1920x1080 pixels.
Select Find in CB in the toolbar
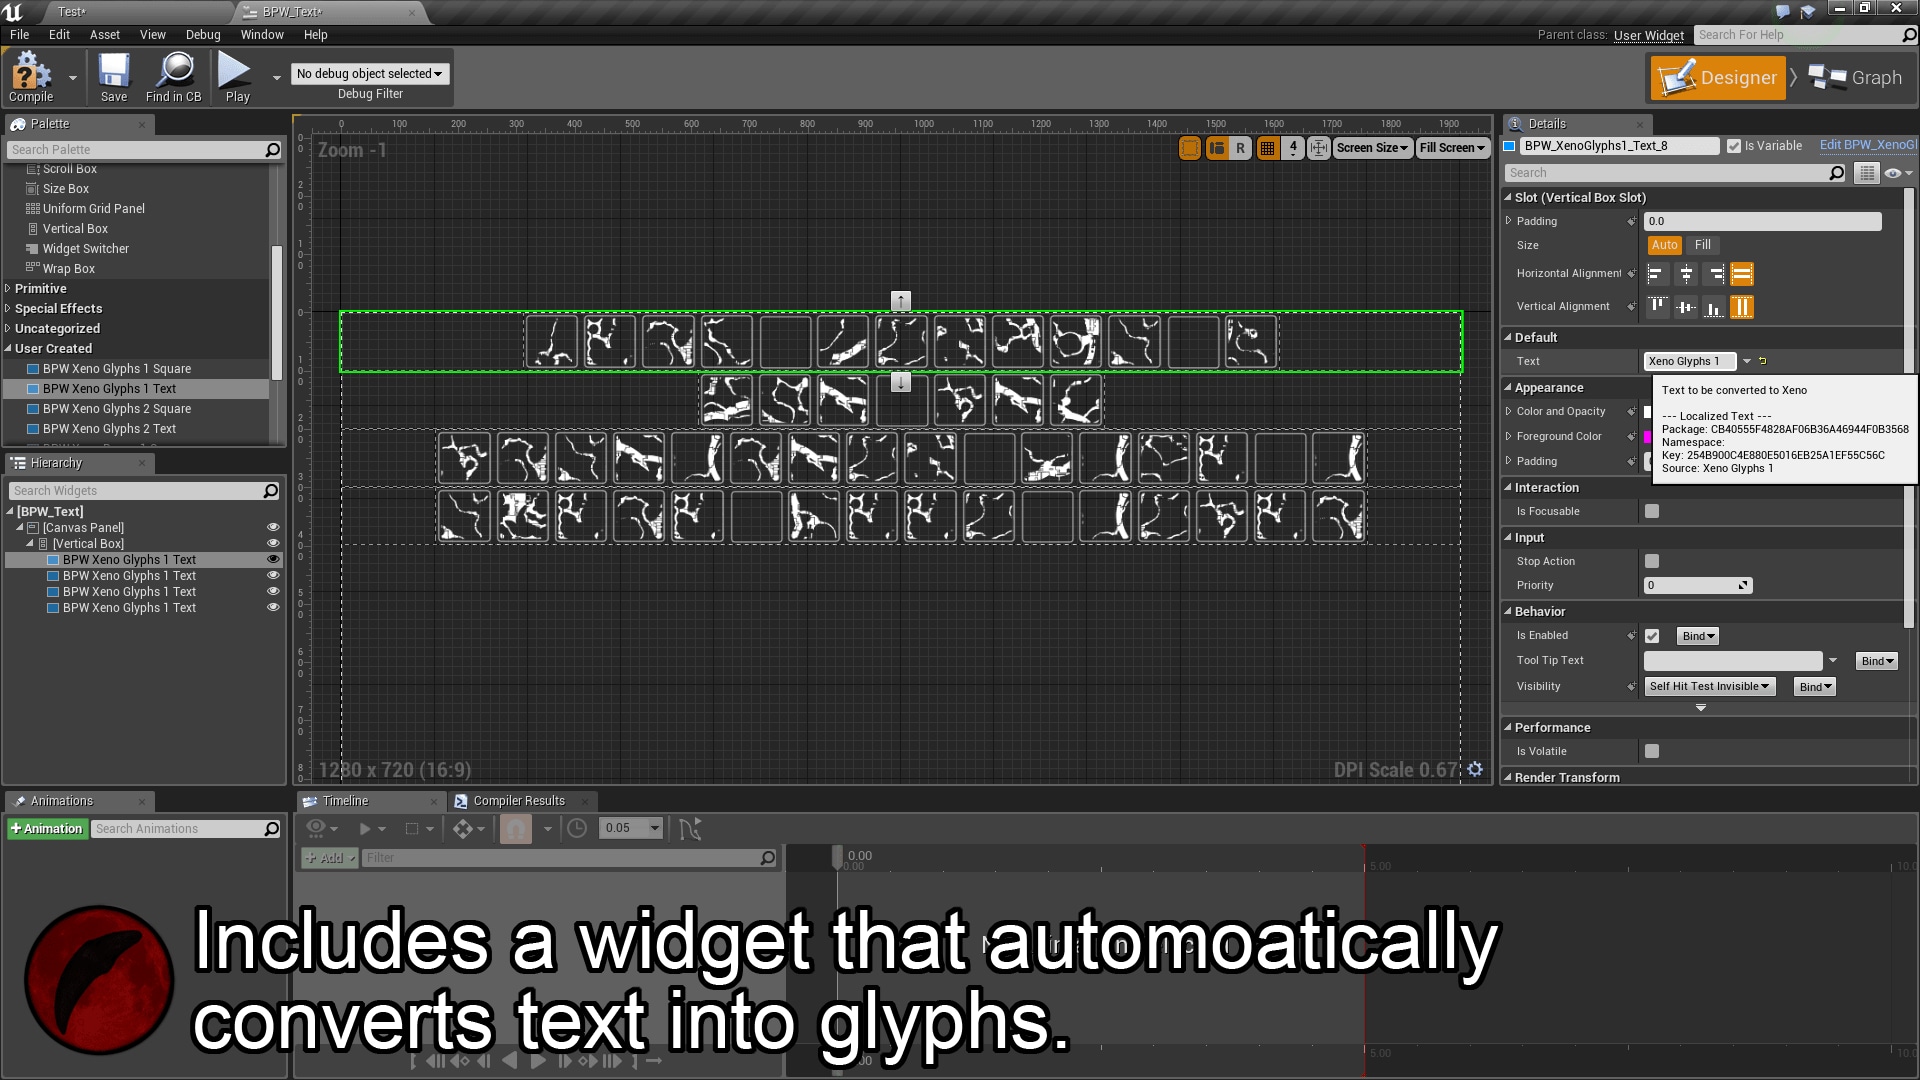pyautogui.click(x=174, y=77)
